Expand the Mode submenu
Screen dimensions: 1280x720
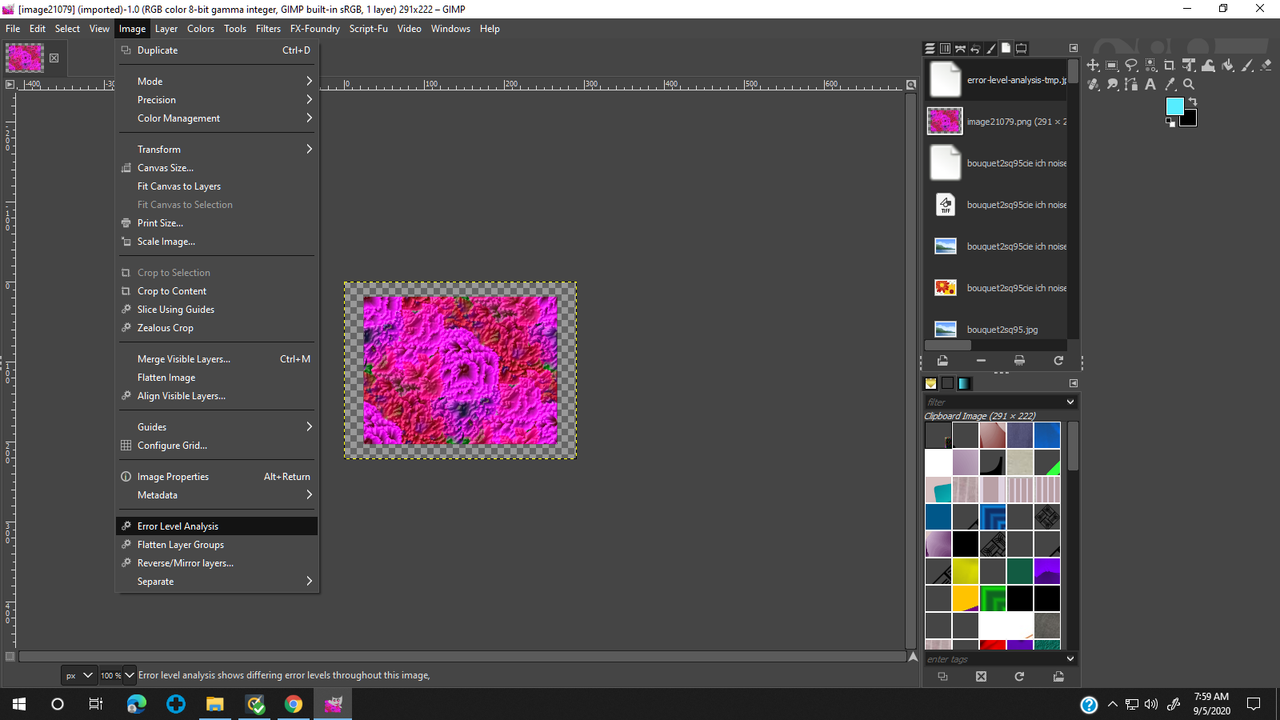coord(217,81)
